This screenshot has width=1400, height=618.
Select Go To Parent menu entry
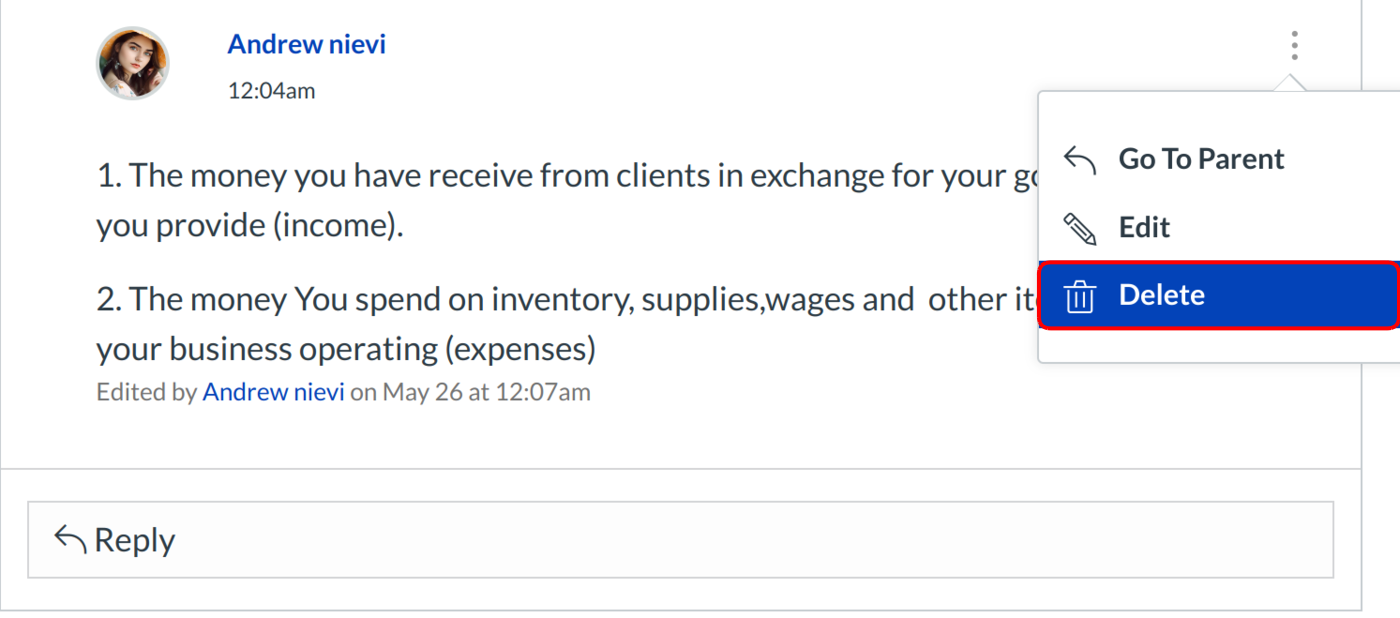click(1201, 159)
